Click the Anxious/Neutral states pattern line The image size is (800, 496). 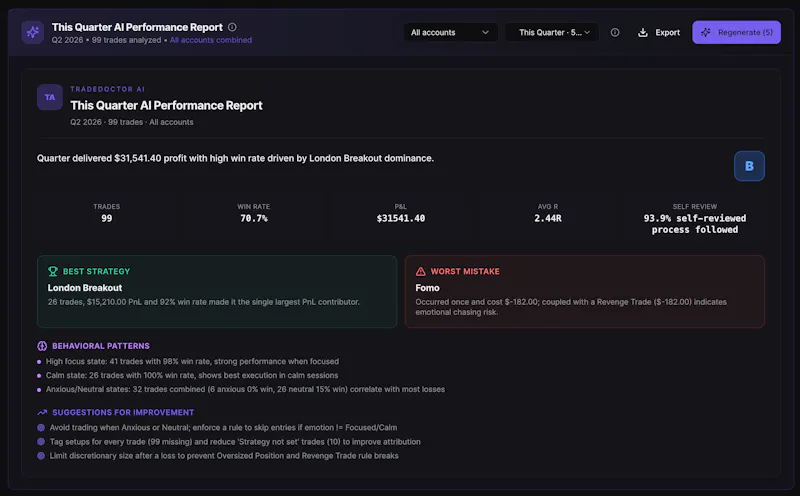245,389
